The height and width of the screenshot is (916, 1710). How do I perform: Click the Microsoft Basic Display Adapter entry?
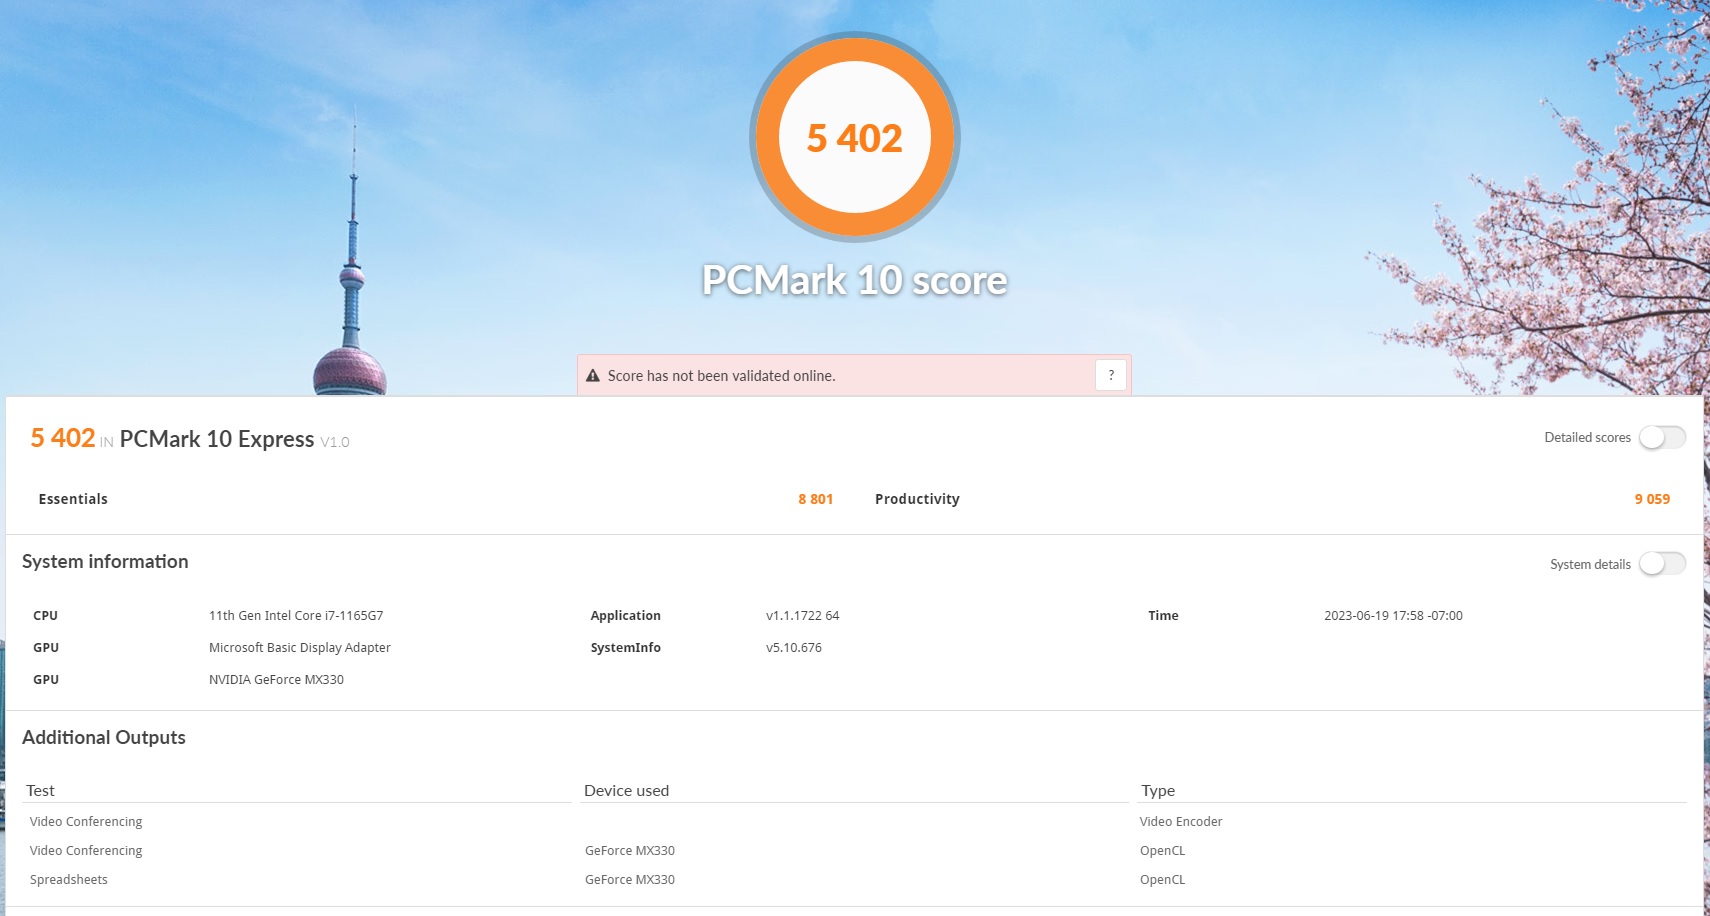tap(300, 647)
